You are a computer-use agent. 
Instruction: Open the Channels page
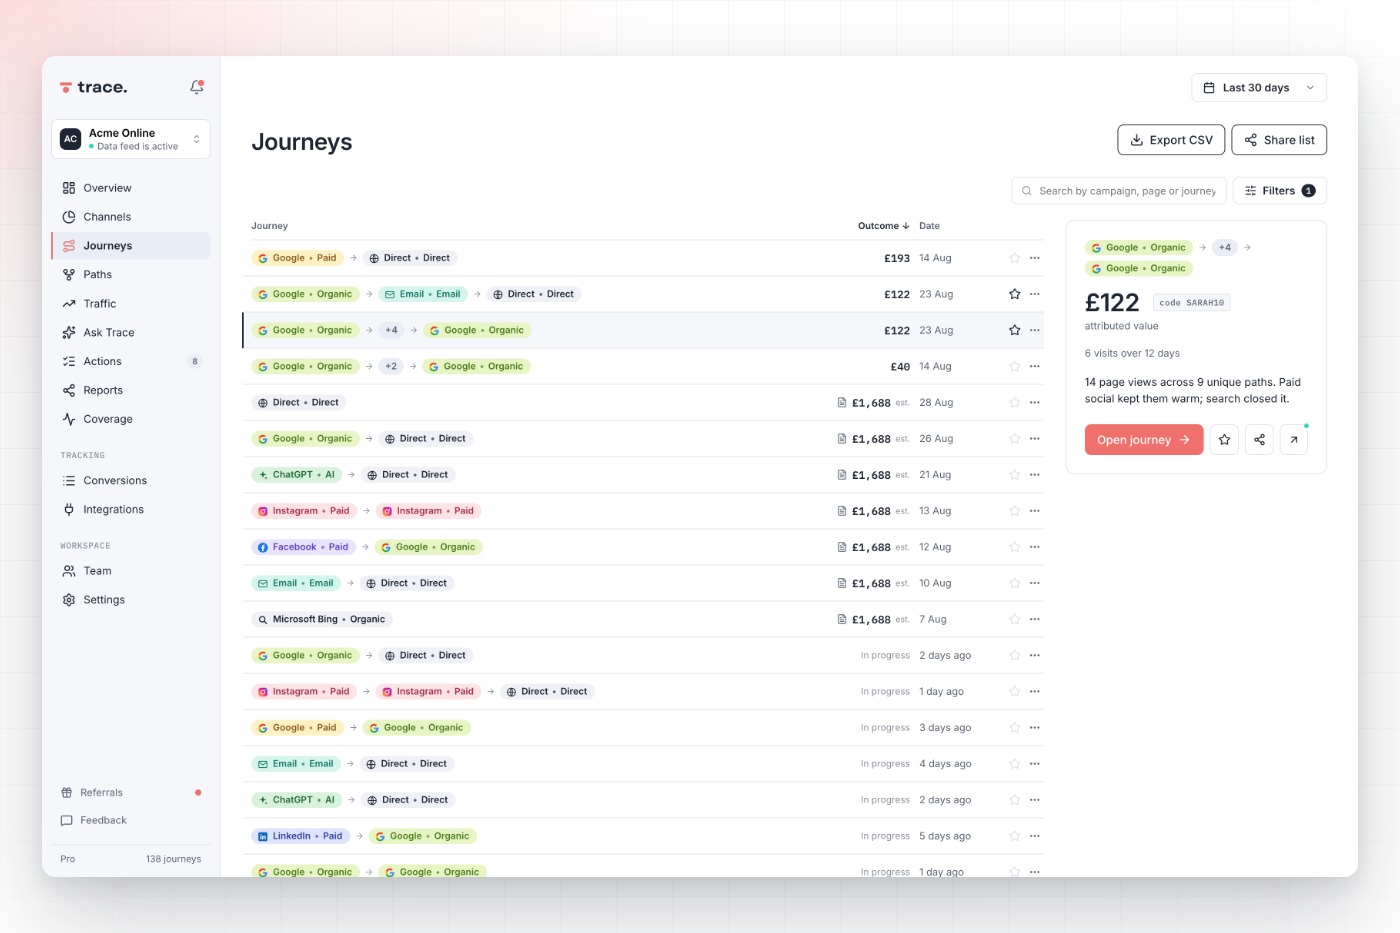coord(131,217)
